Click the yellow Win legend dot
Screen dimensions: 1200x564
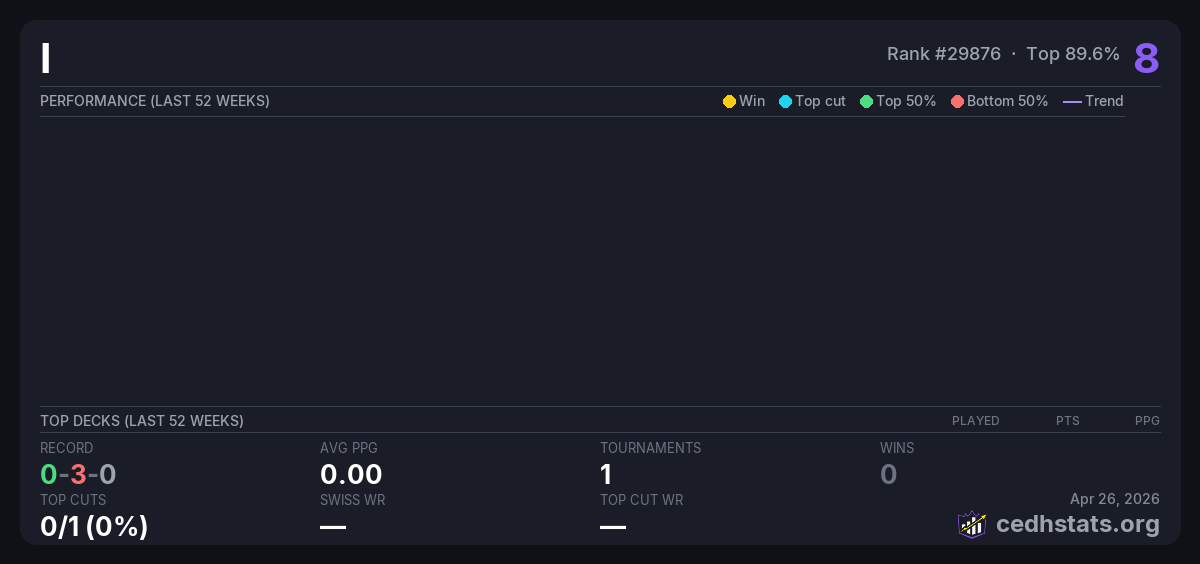729,101
